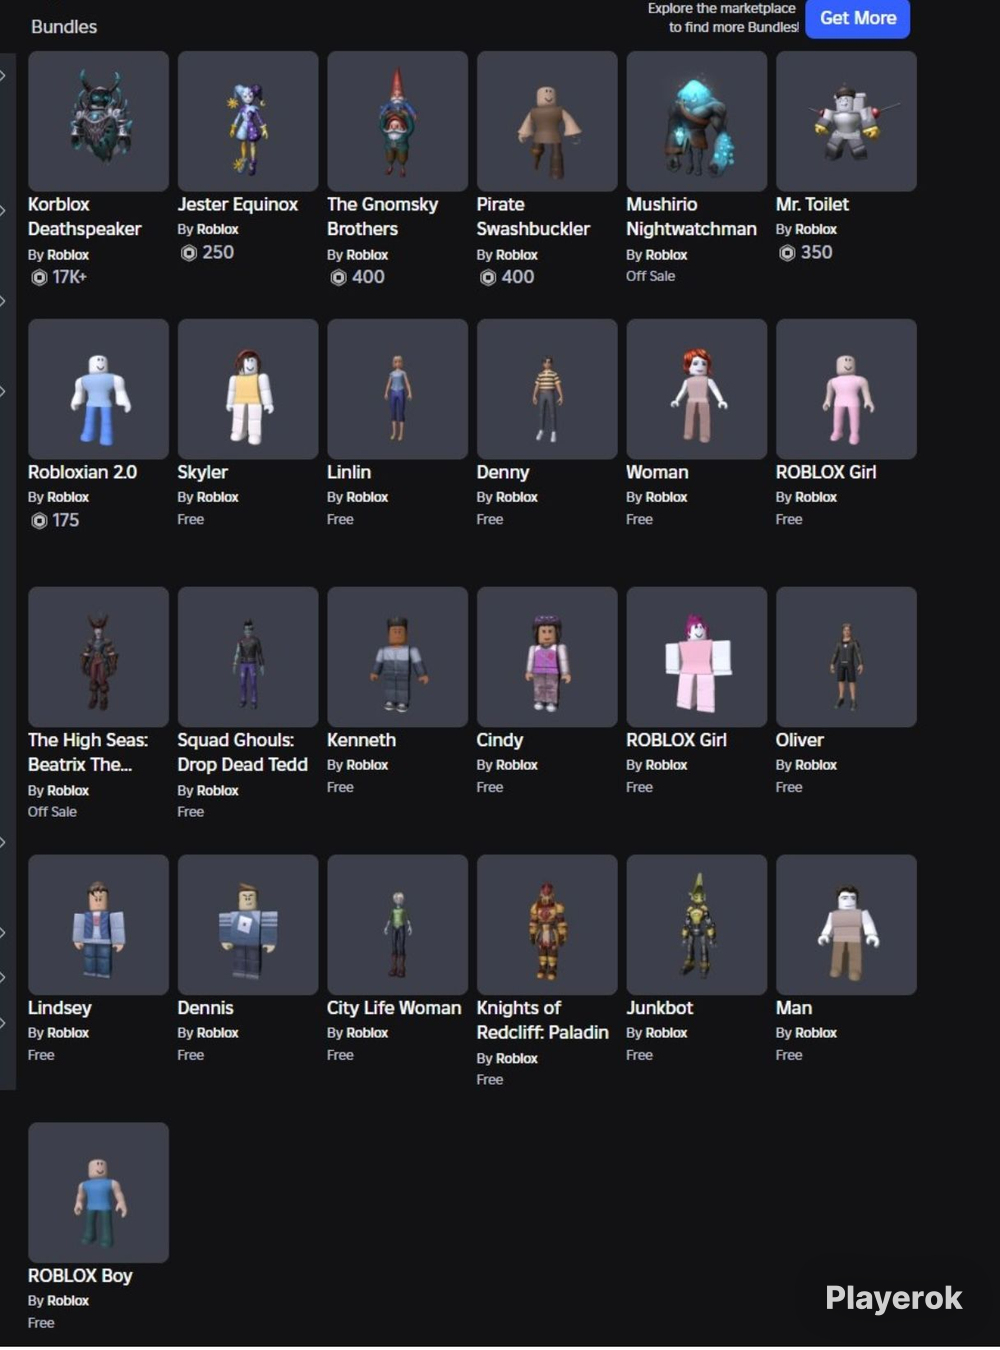
Task: Click the Kenneth name link
Action: tap(361, 740)
